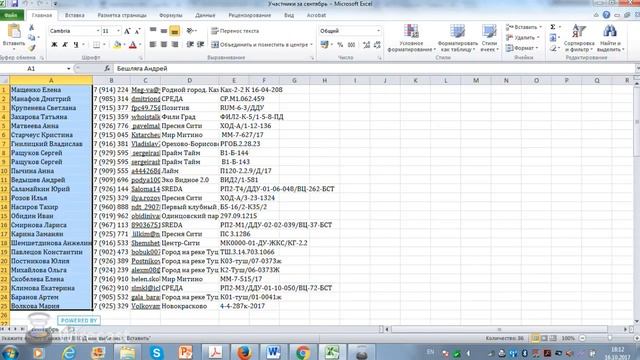Click the decrease decimal icon
The width and height of the screenshot is (640, 360).
click(x=377, y=45)
